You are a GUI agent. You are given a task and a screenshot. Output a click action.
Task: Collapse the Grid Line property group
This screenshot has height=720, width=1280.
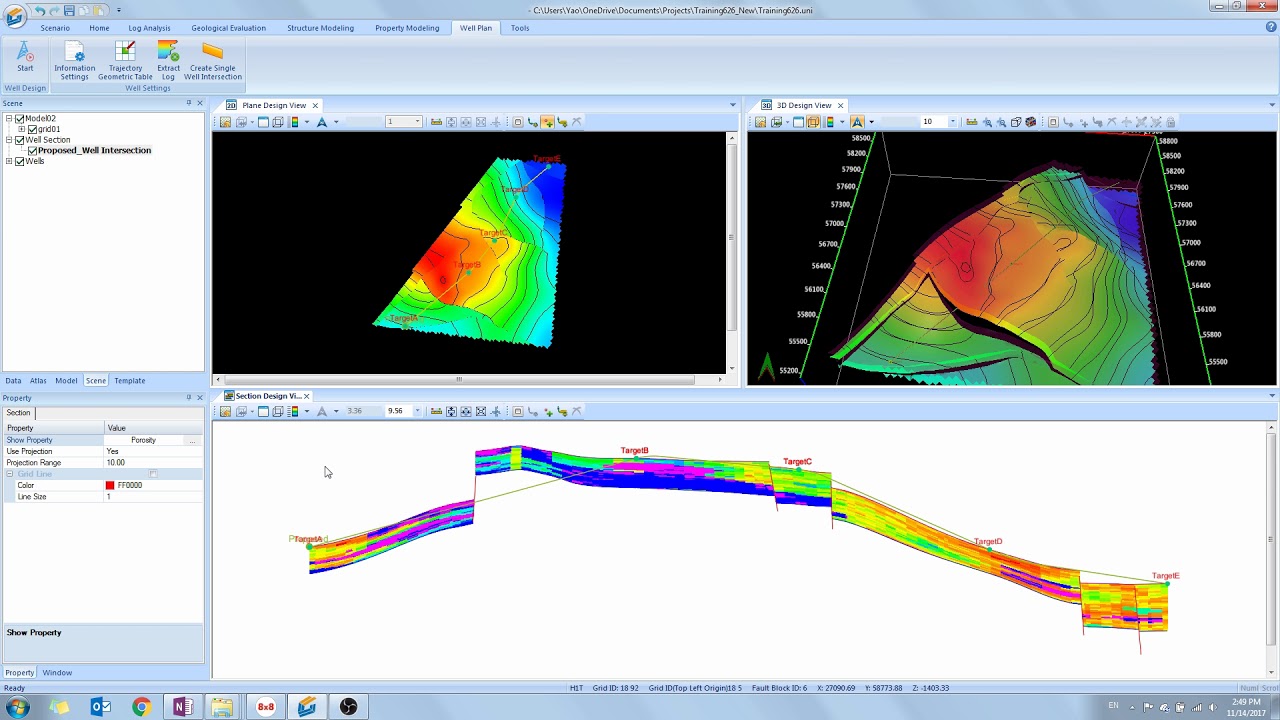click(10, 474)
